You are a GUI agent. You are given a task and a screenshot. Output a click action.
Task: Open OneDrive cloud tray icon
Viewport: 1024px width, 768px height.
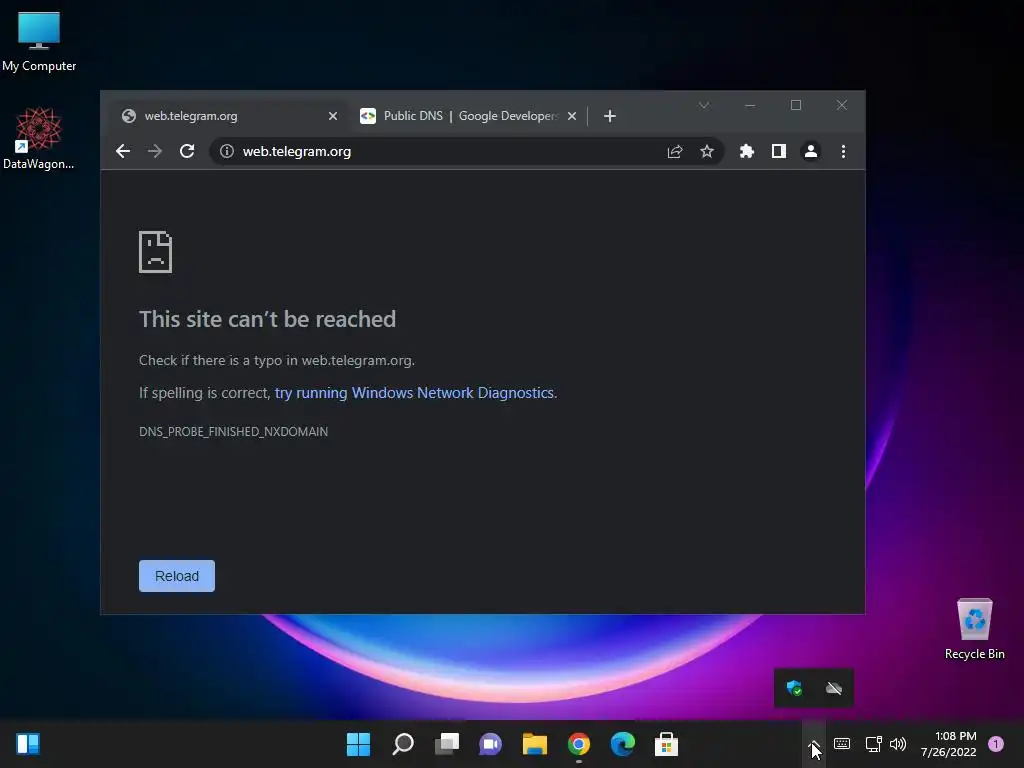834,688
